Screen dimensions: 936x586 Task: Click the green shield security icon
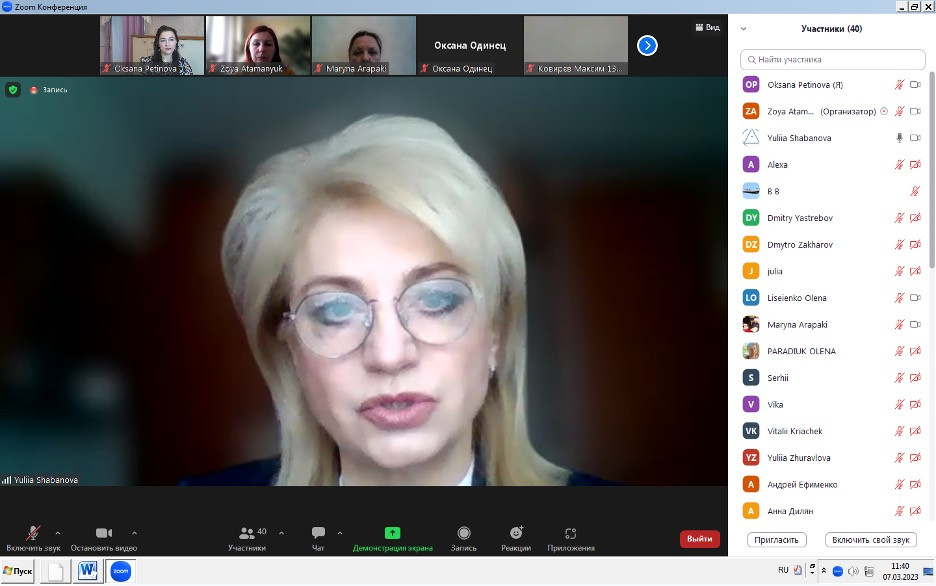[13, 90]
